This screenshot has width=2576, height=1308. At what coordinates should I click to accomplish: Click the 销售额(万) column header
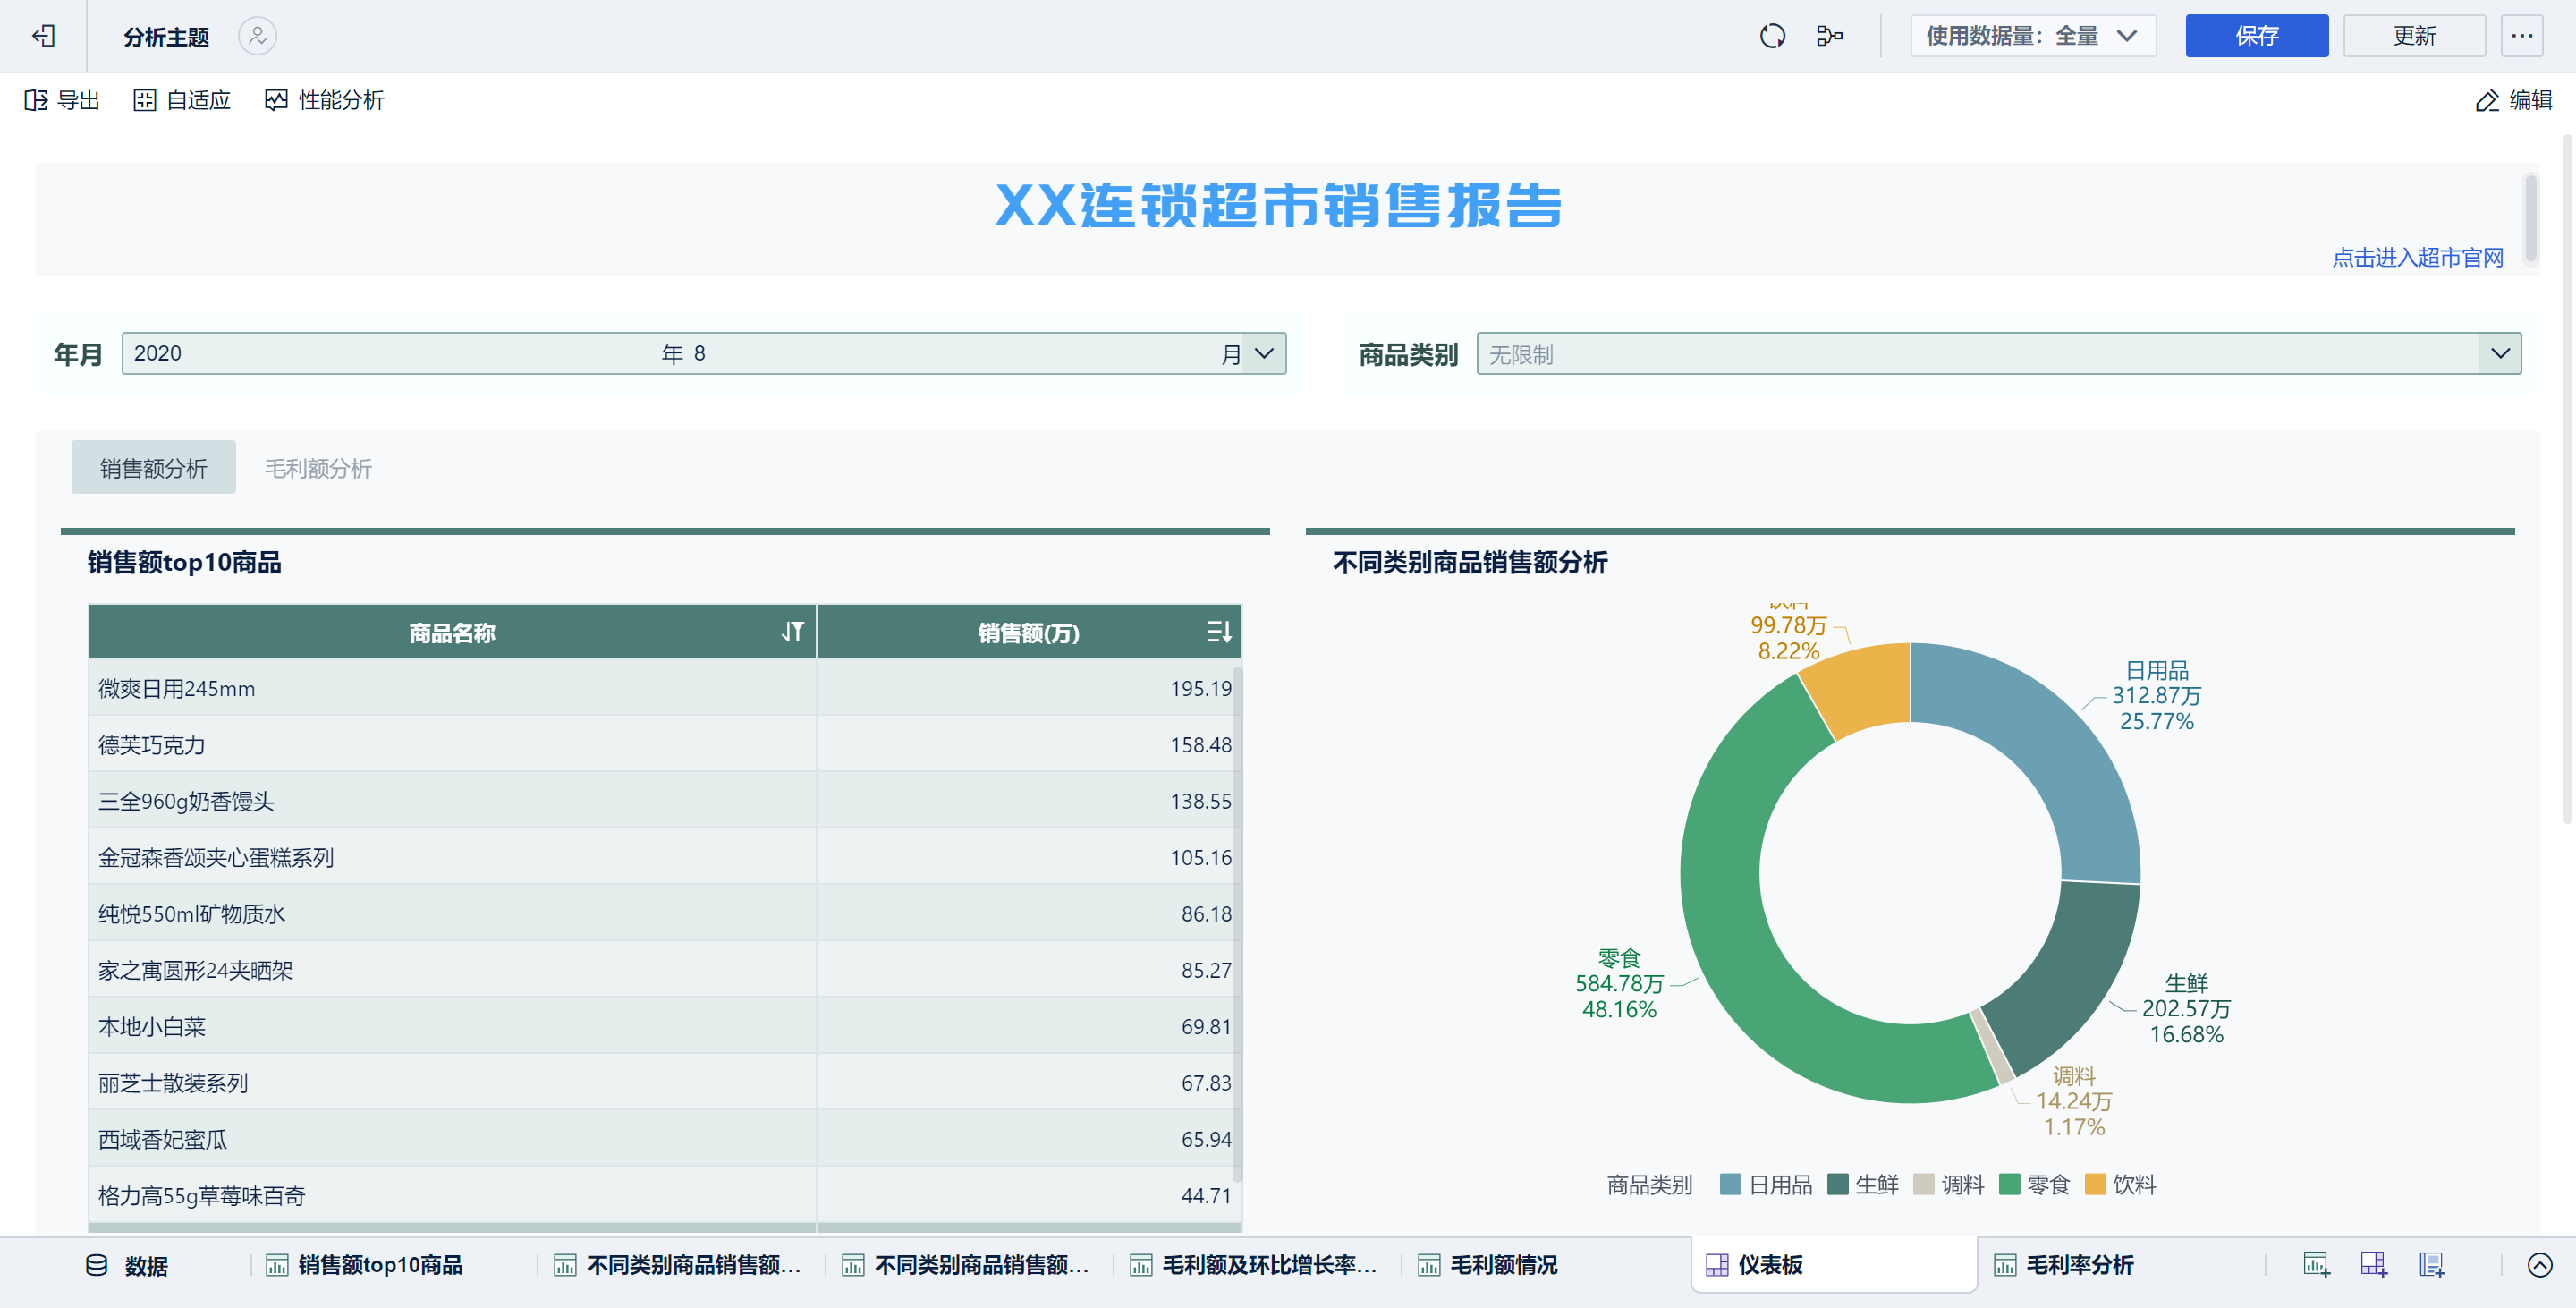(x=1029, y=632)
